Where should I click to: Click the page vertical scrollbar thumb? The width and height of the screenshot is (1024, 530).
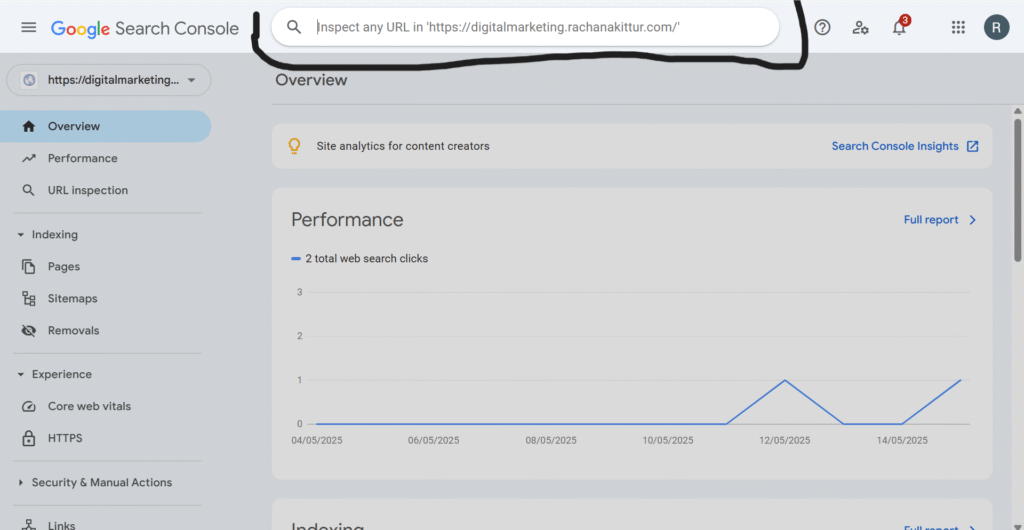pyautogui.click(x=1017, y=190)
